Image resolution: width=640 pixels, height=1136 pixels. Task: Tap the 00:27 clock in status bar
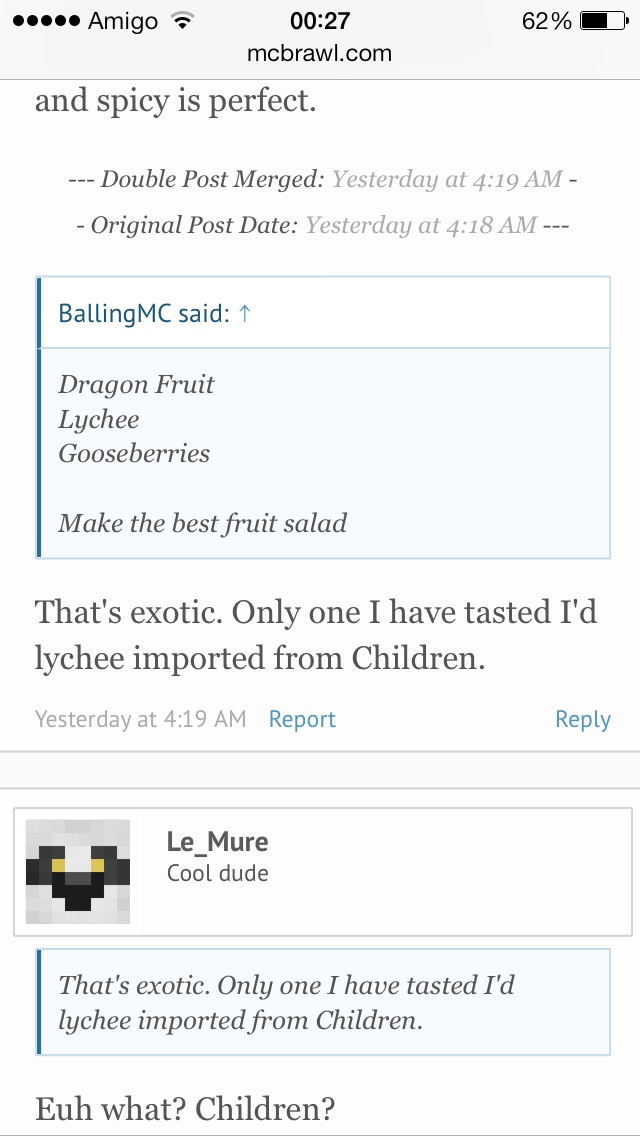[320, 20]
